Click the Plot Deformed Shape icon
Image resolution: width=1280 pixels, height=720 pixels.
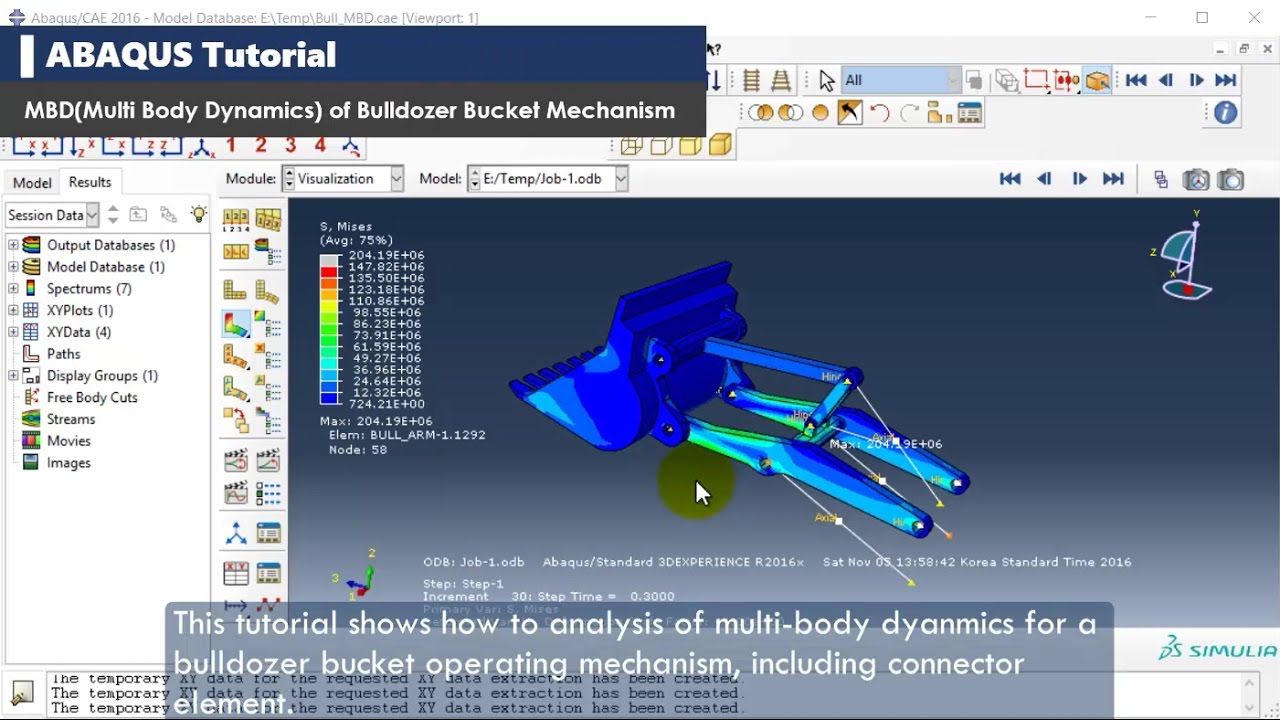pos(267,291)
